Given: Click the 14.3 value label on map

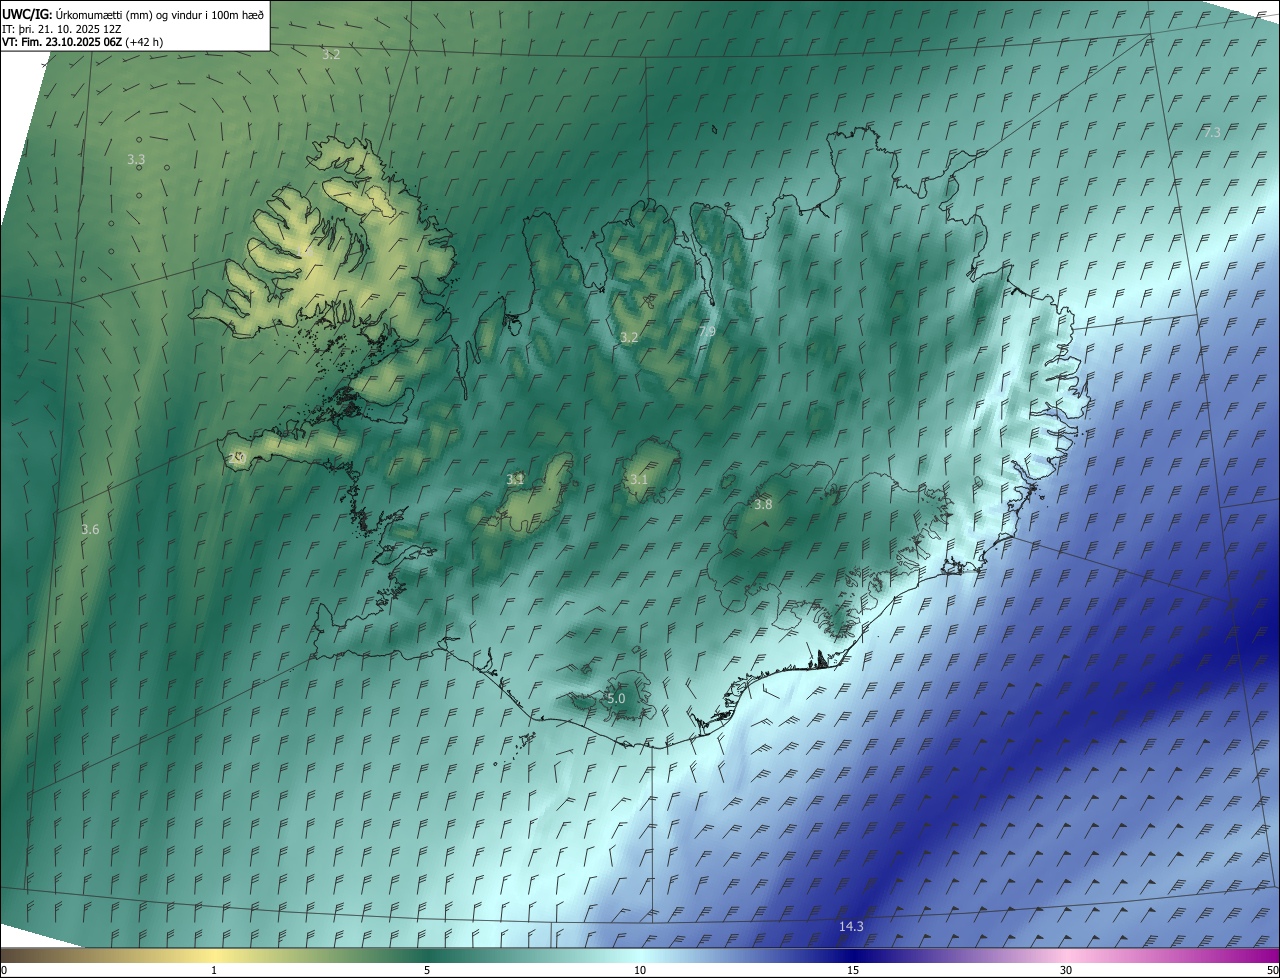Looking at the screenshot, I should 851,927.
